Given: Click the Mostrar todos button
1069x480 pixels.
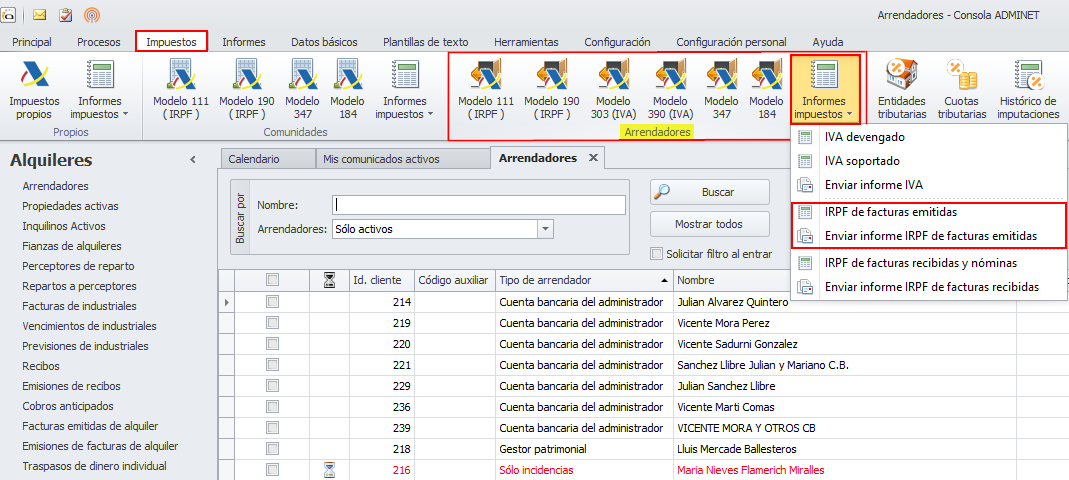Looking at the screenshot, I should click(709, 224).
